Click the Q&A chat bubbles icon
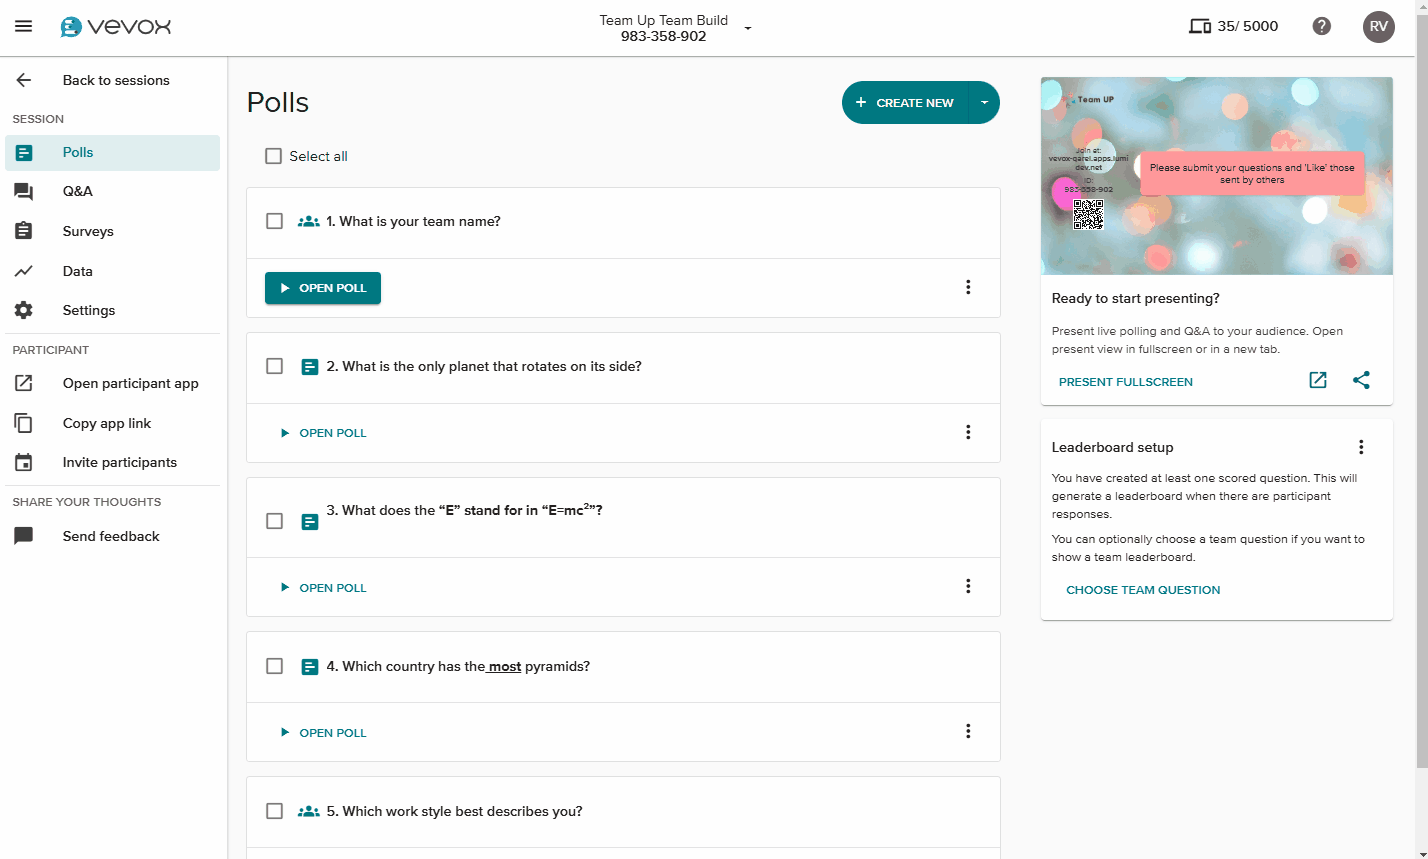This screenshot has height=859, width=1428. coord(24,192)
